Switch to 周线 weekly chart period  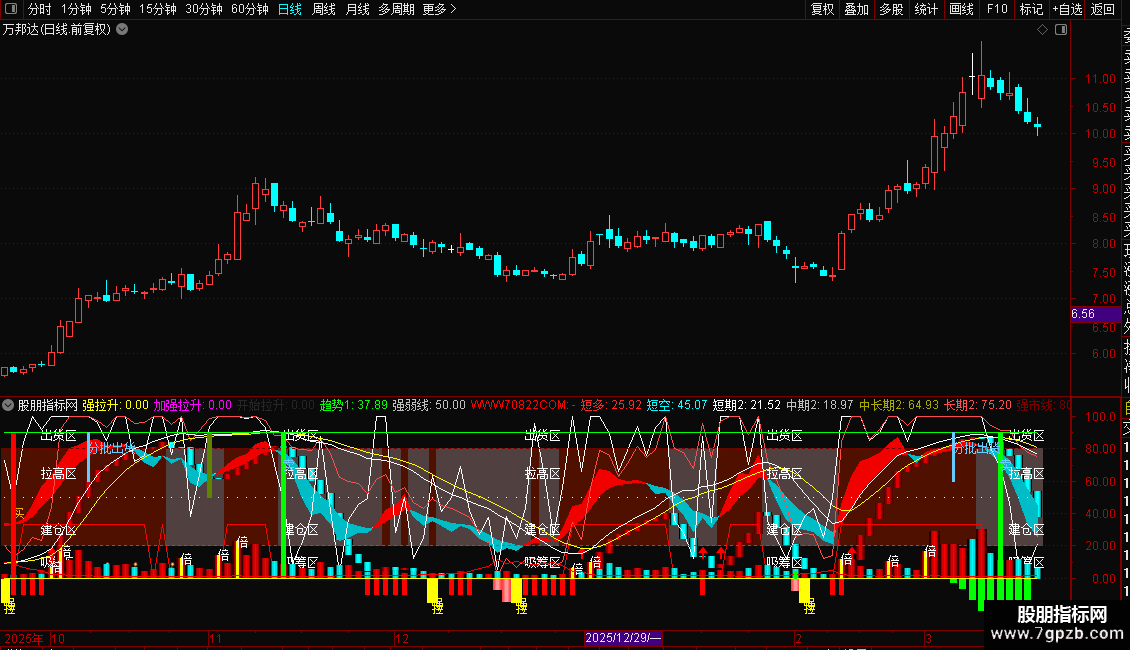tap(324, 9)
